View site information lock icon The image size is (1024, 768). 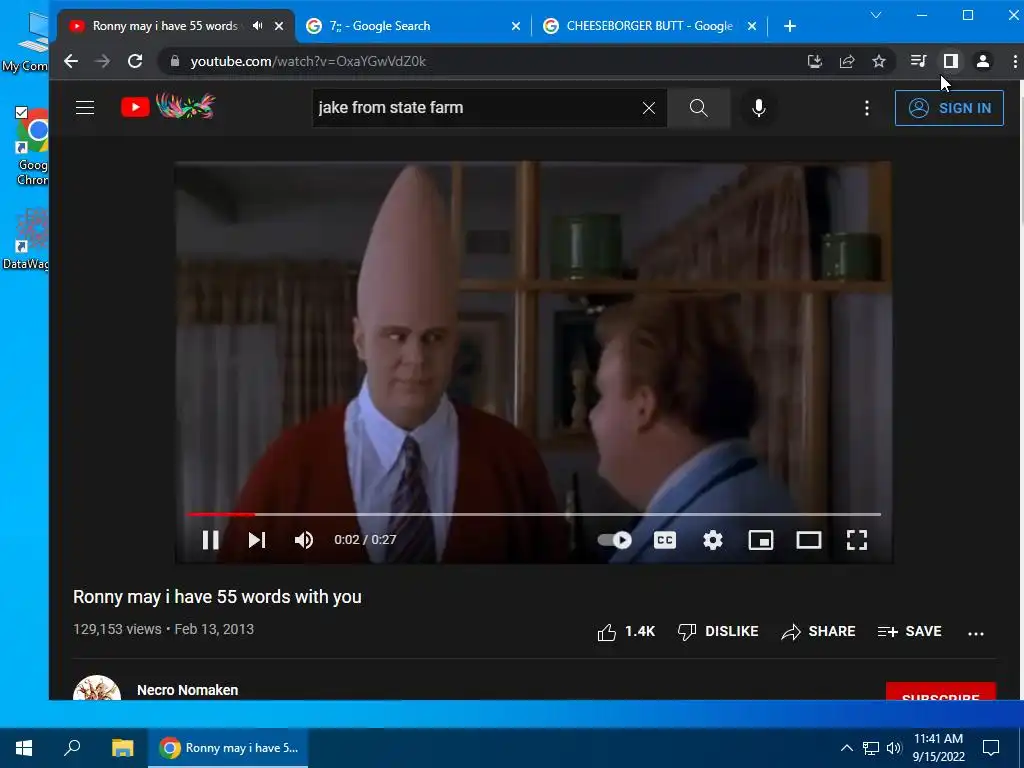[x=174, y=61]
